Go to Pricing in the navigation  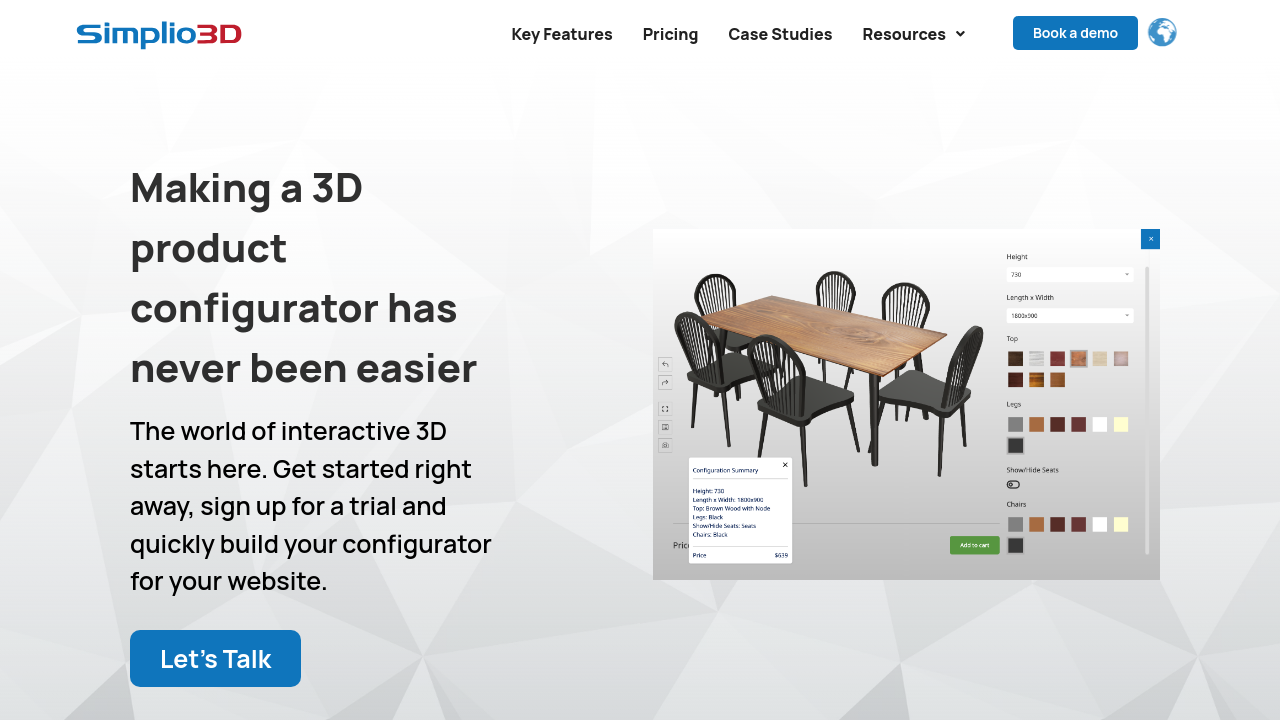click(x=670, y=34)
